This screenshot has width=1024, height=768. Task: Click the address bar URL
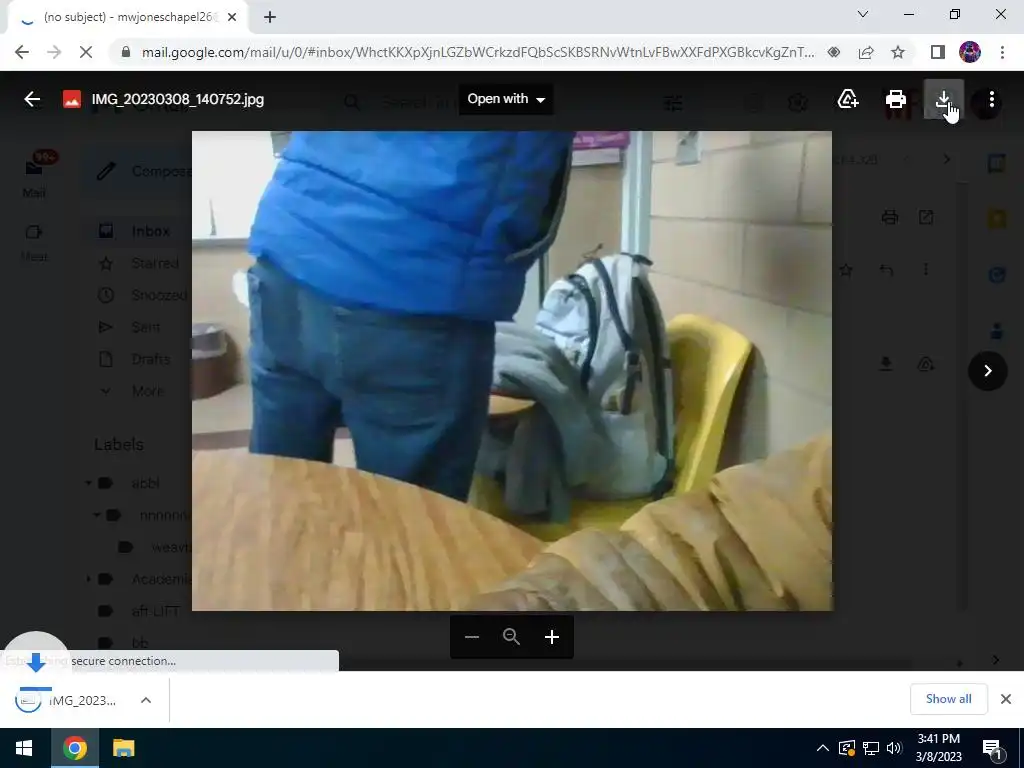478,52
